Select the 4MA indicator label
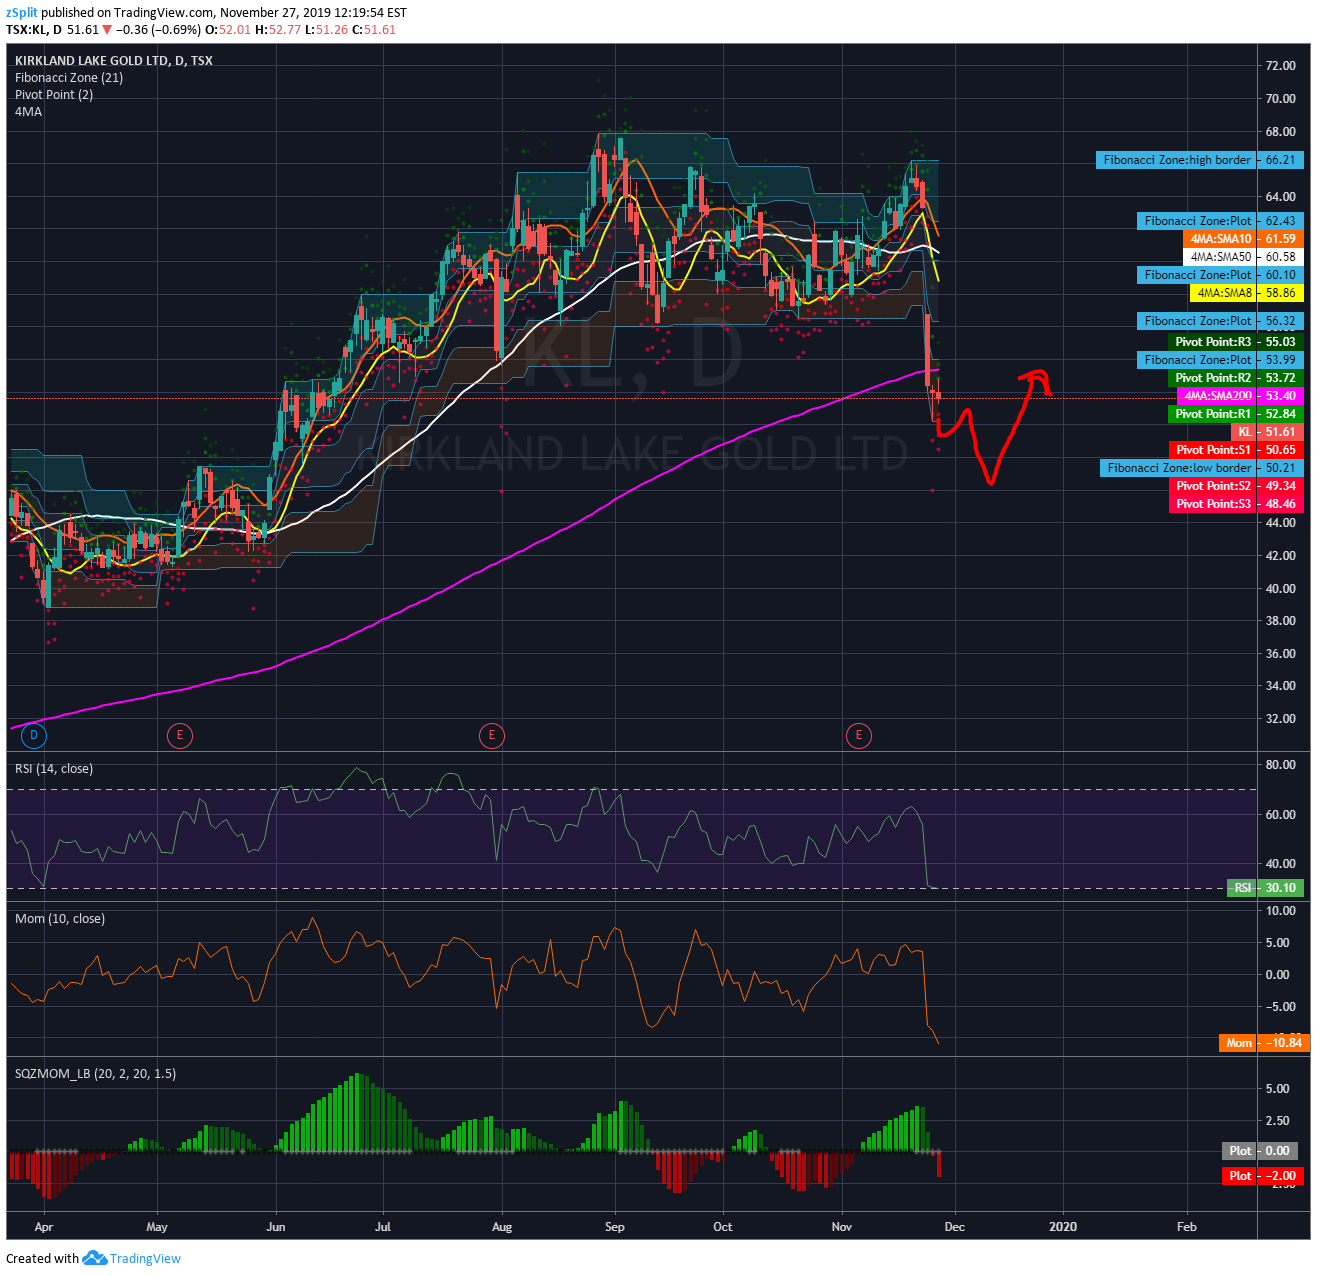1317x1276 pixels. (29, 112)
